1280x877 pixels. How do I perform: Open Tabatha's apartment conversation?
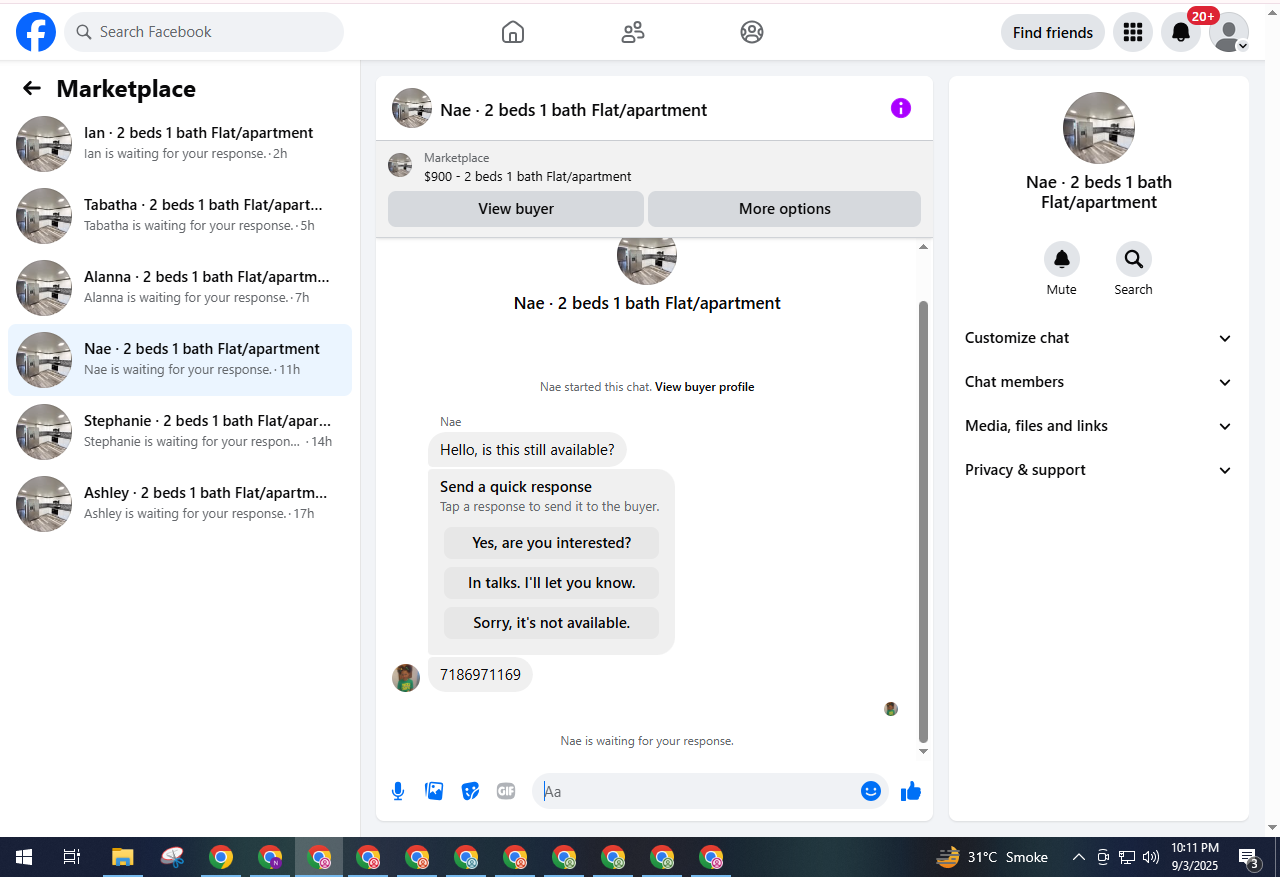[x=180, y=216]
